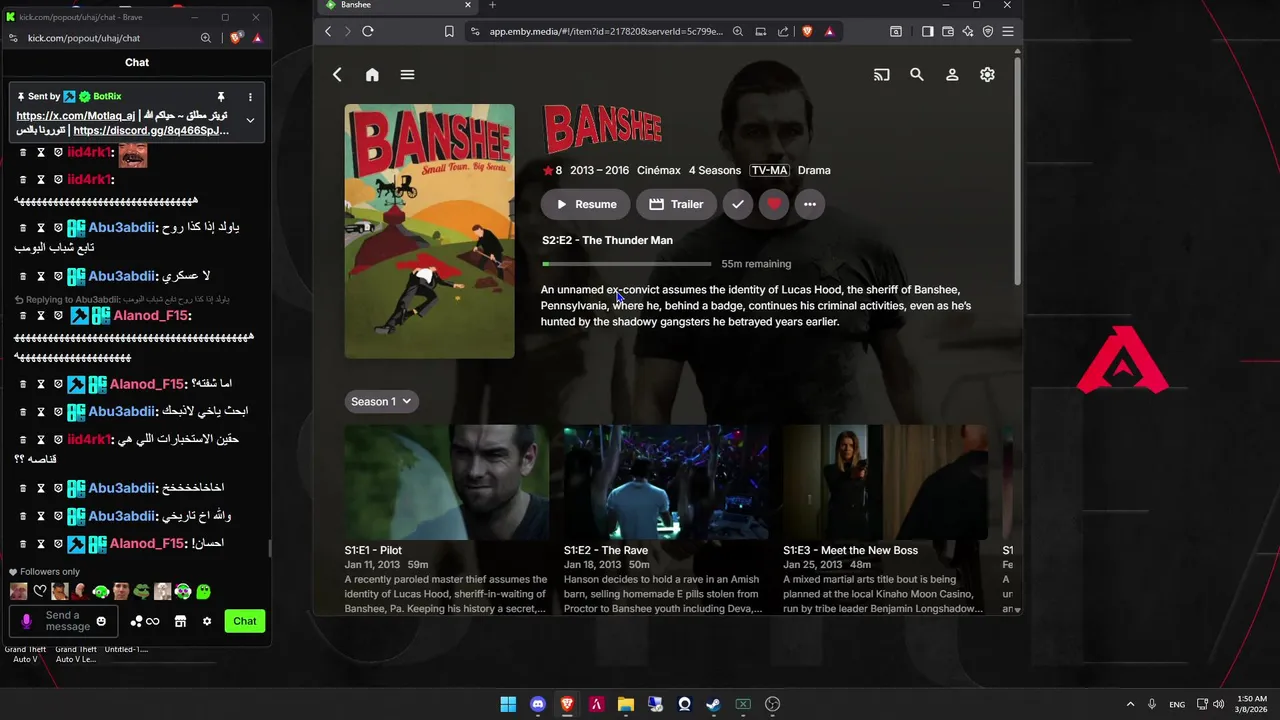
Task: Open the Emby user profile icon
Action: (952, 75)
